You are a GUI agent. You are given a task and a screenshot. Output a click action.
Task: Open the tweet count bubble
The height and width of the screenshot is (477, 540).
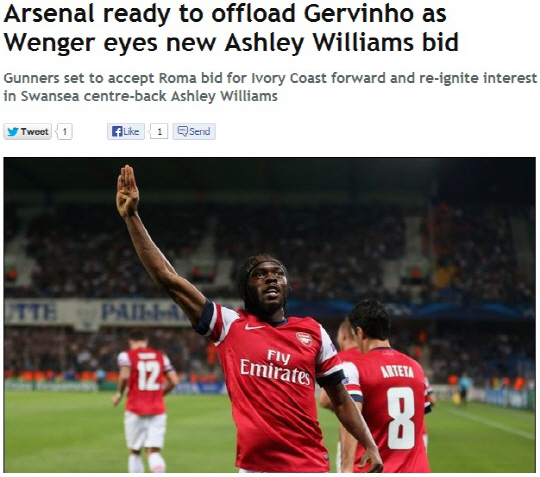point(64,132)
